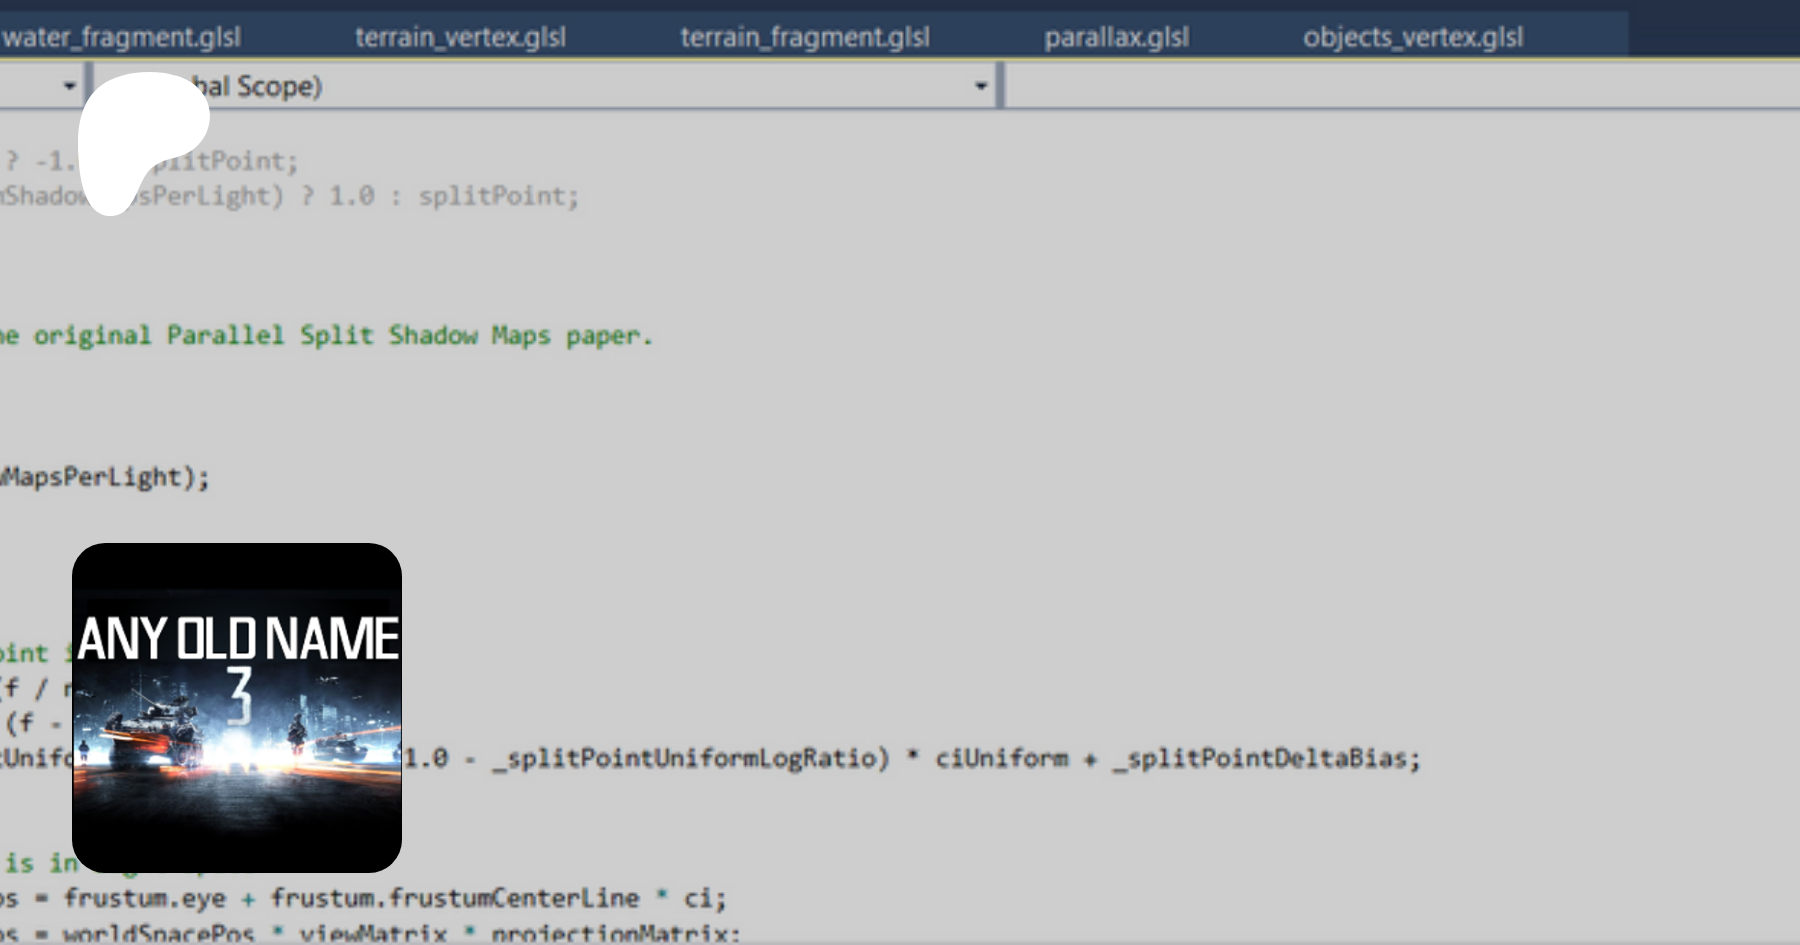Click on _splitPointDeltaBias variable
Viewport: 1800px width, 945px height.
(1265, 759)
